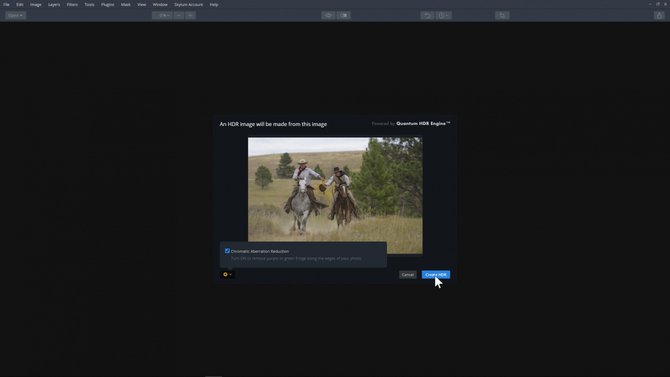Click the Create HDR button

coord(436,274)
